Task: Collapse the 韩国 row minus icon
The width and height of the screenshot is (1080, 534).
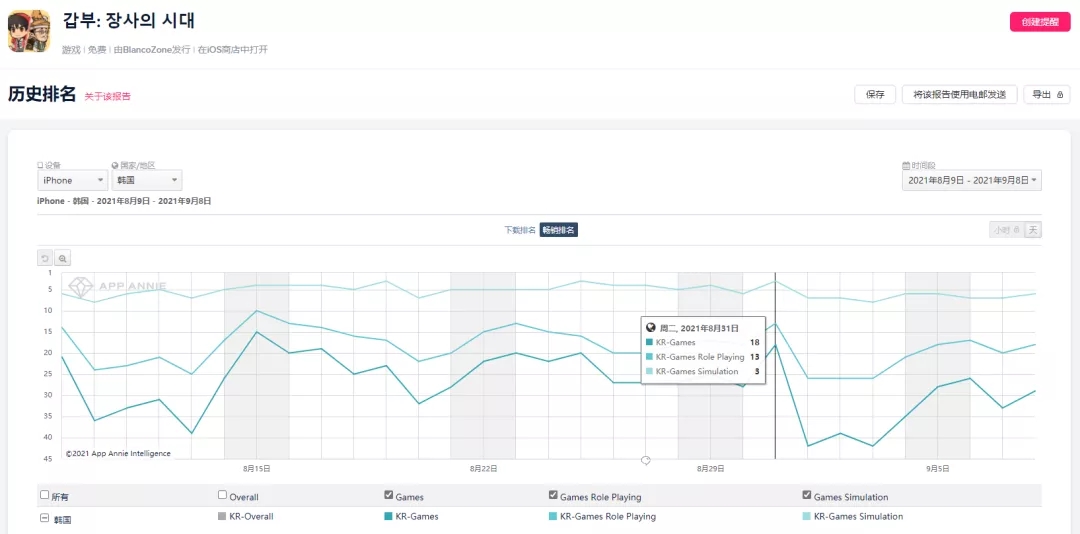Action: [44, 518]
